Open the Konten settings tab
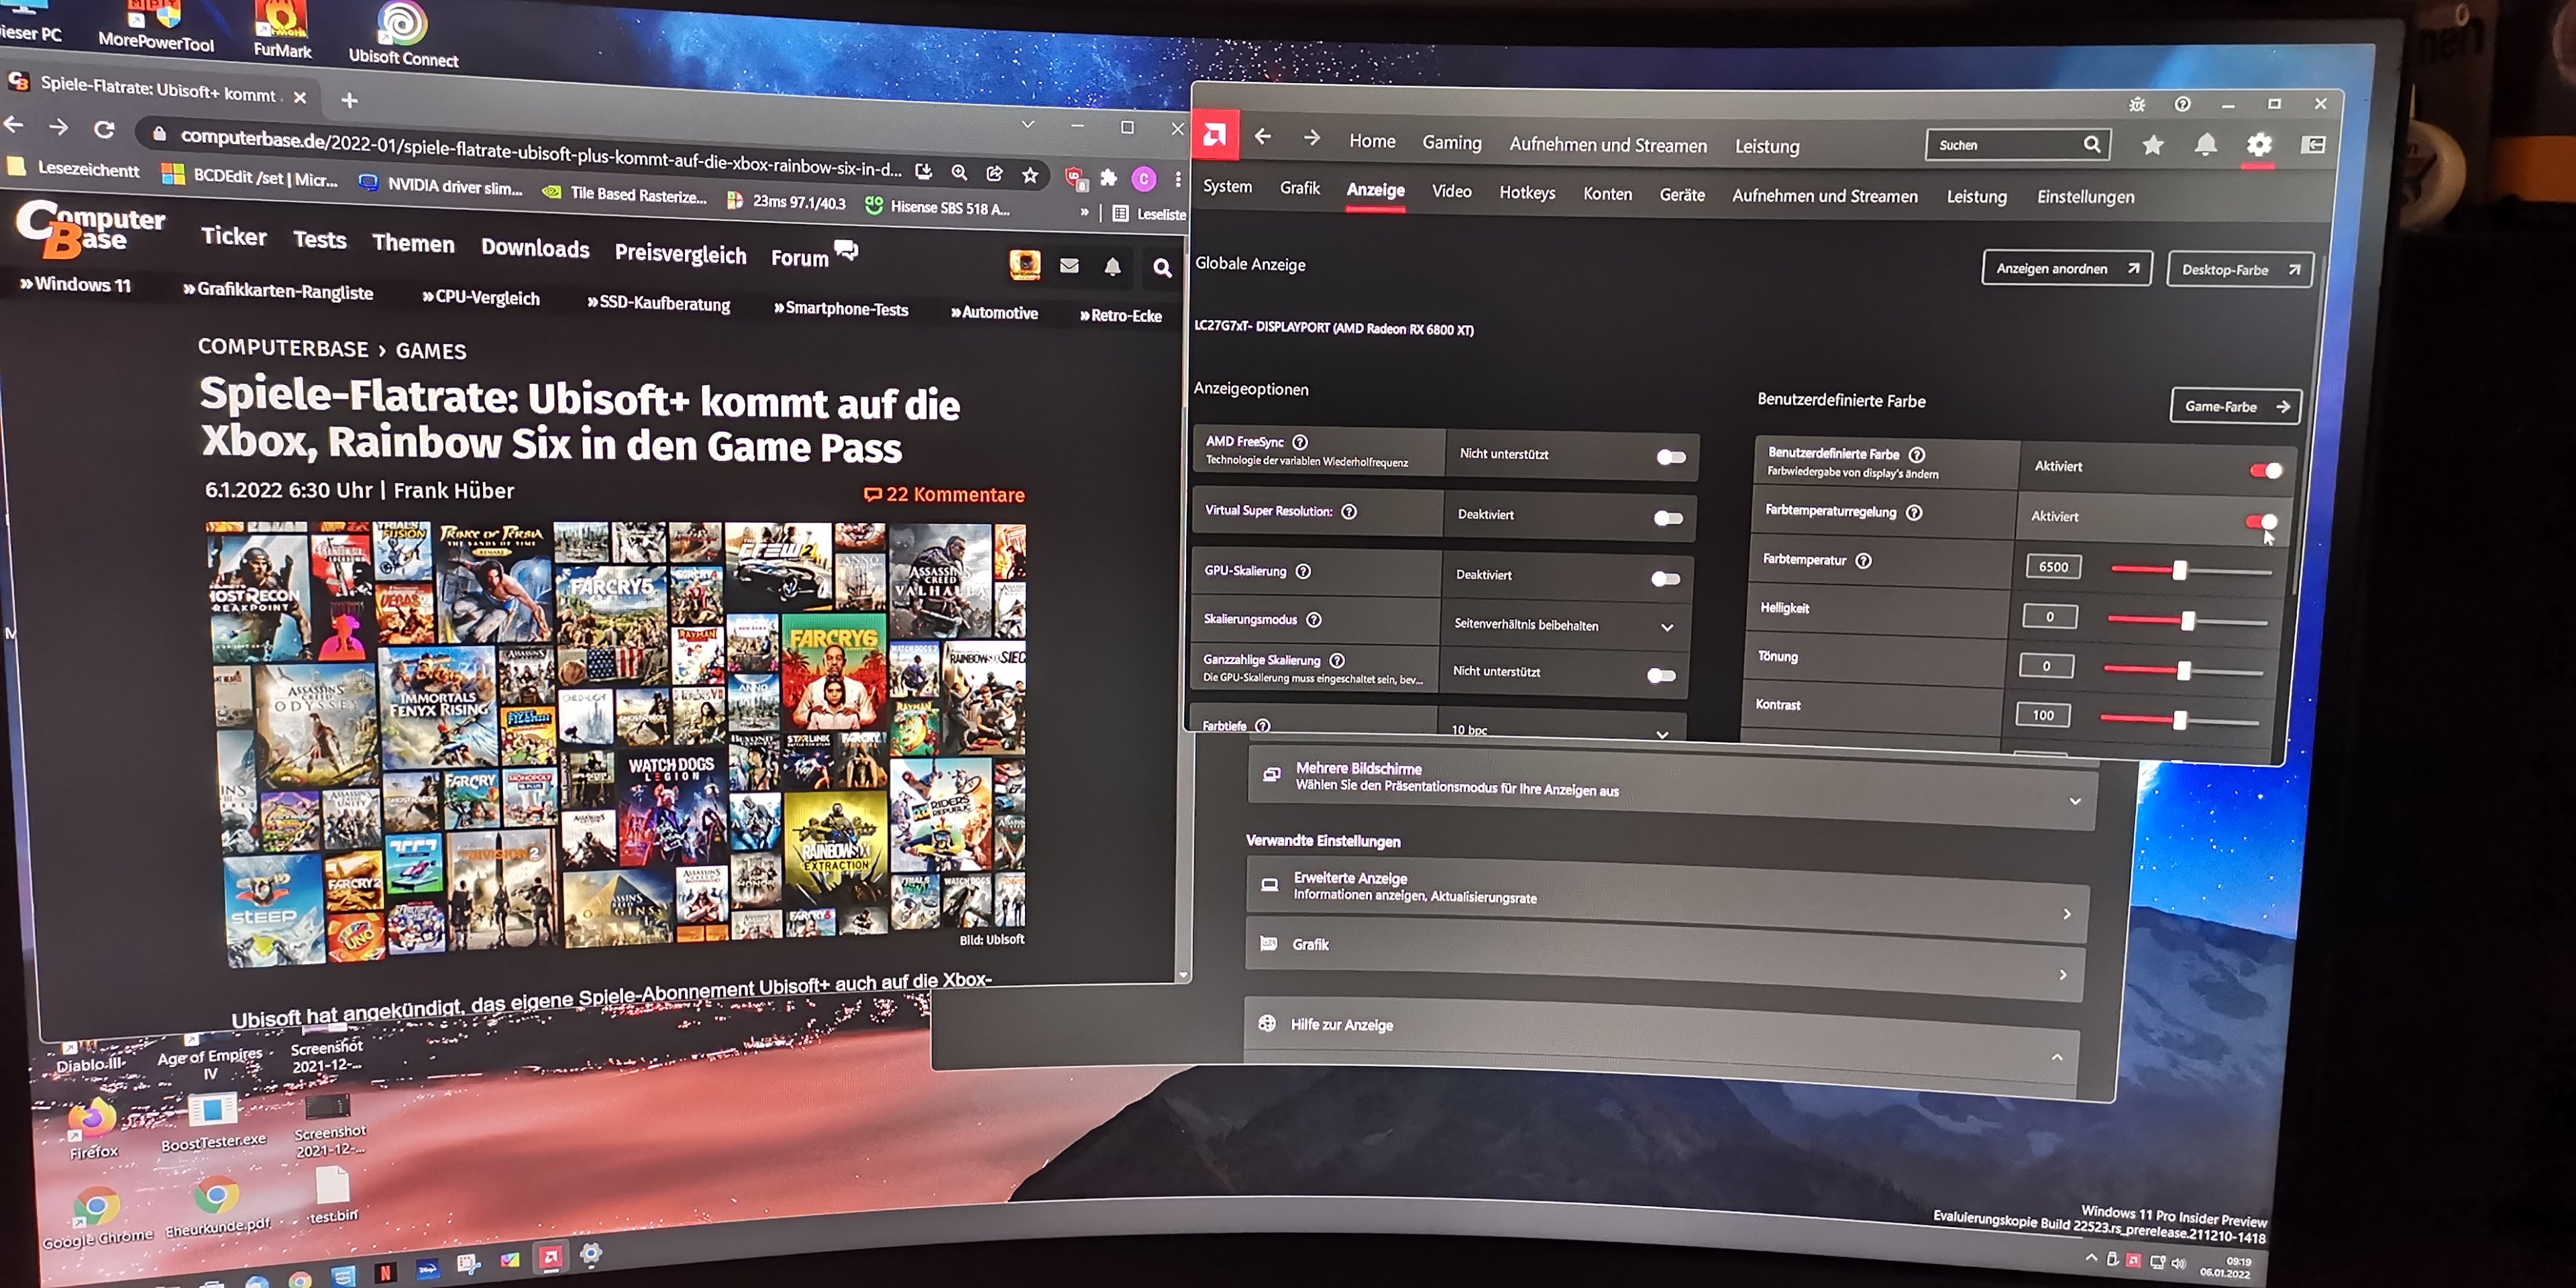The width and height of the screenshot is (2576, 1288). [x=1607, y=194]
